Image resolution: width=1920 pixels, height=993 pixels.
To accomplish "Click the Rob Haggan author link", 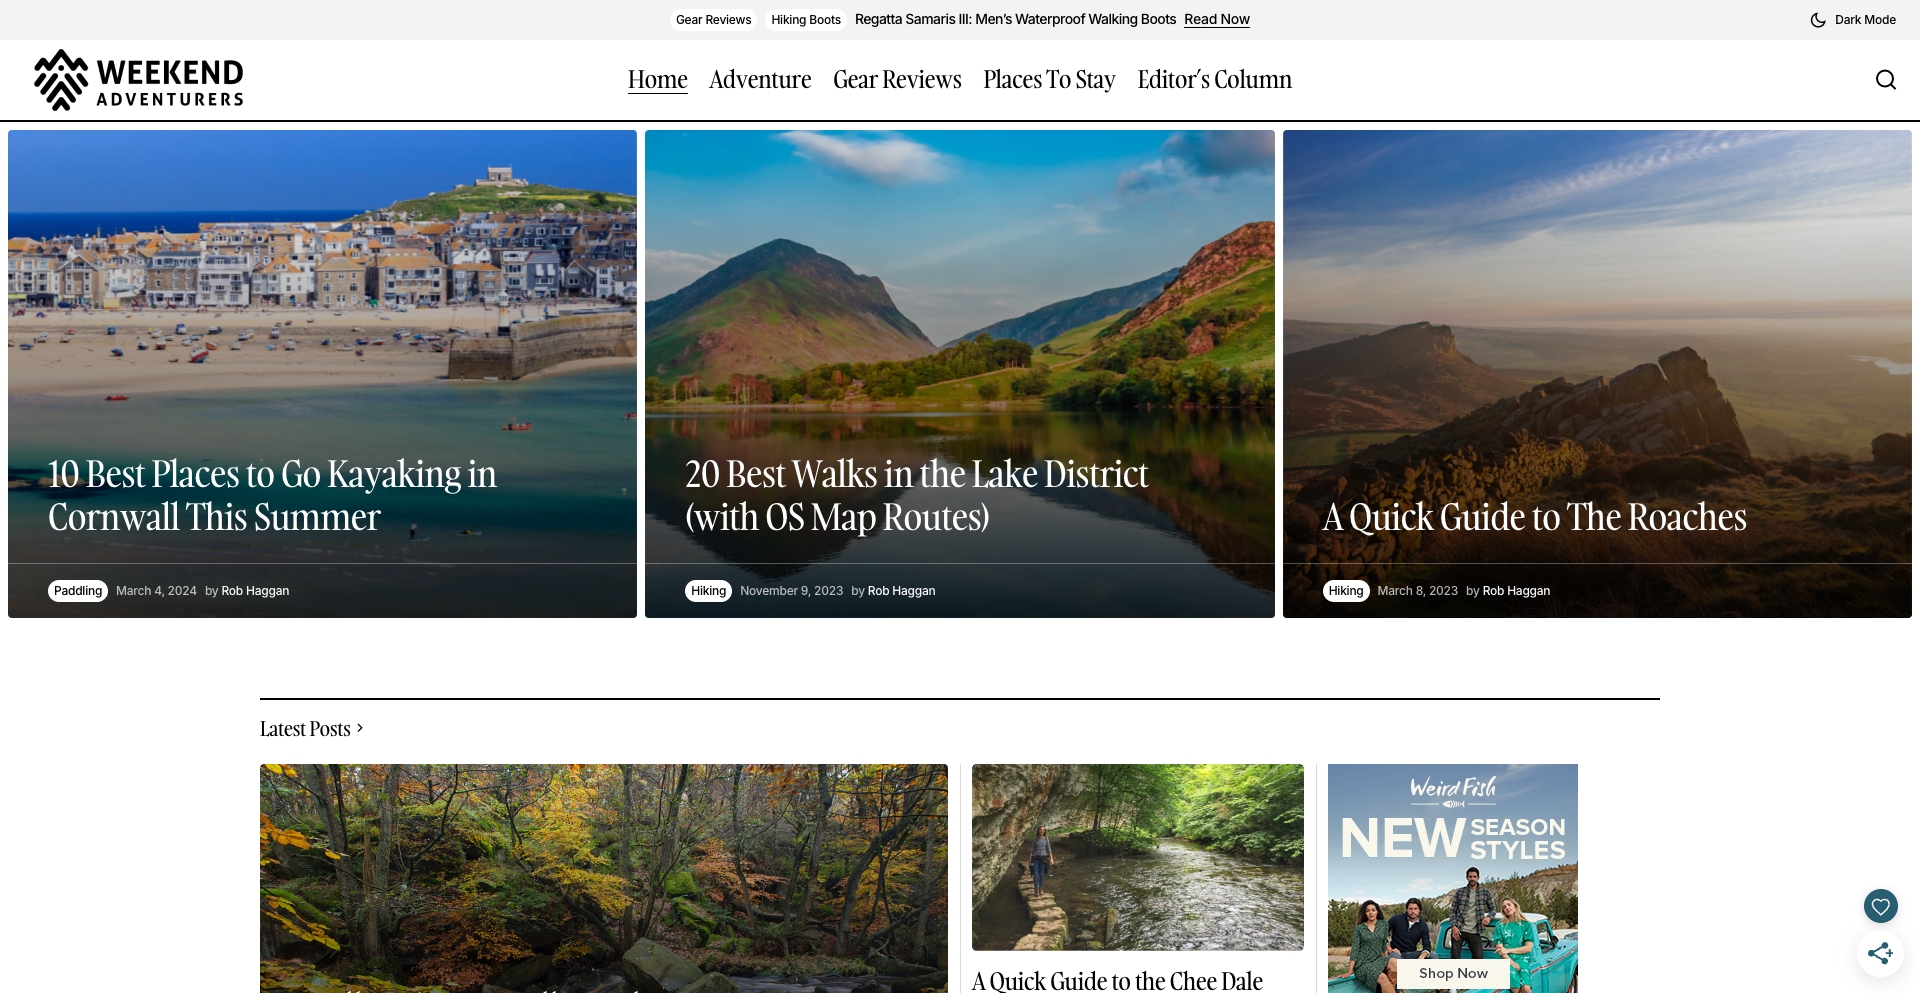I will pyautogui.click(x=255, y=590).
